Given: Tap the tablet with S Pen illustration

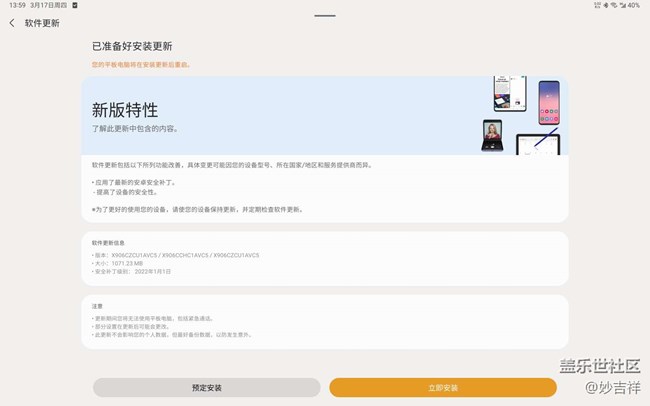Looking at the screenshot, I should 538,144.
